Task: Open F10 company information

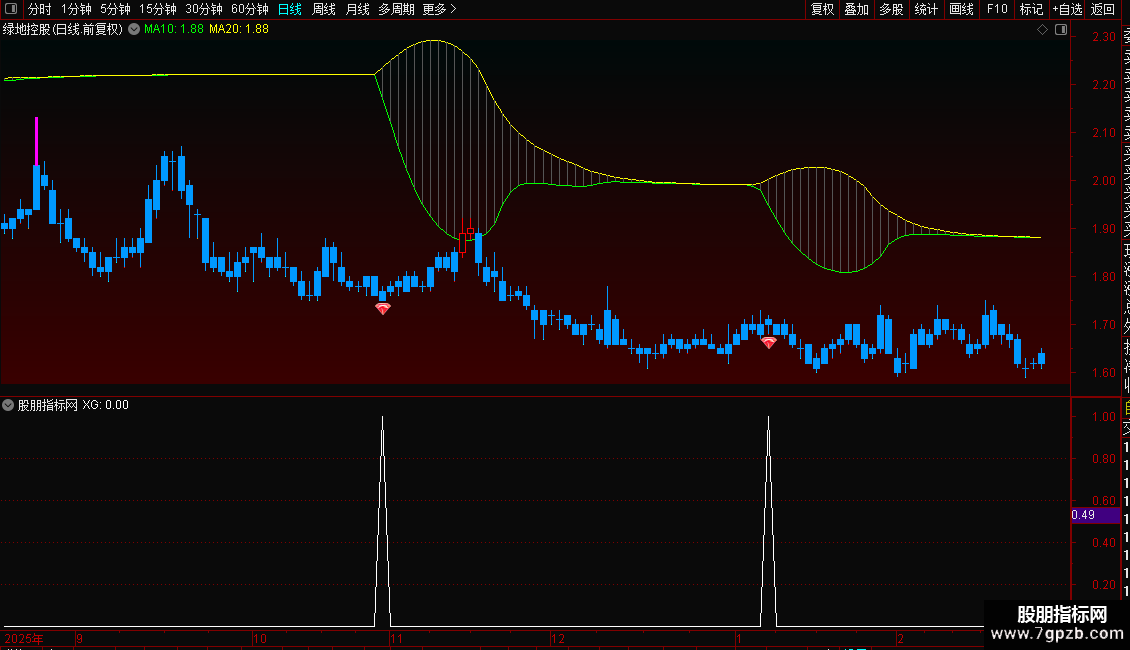Action: (x=997, y=9)
